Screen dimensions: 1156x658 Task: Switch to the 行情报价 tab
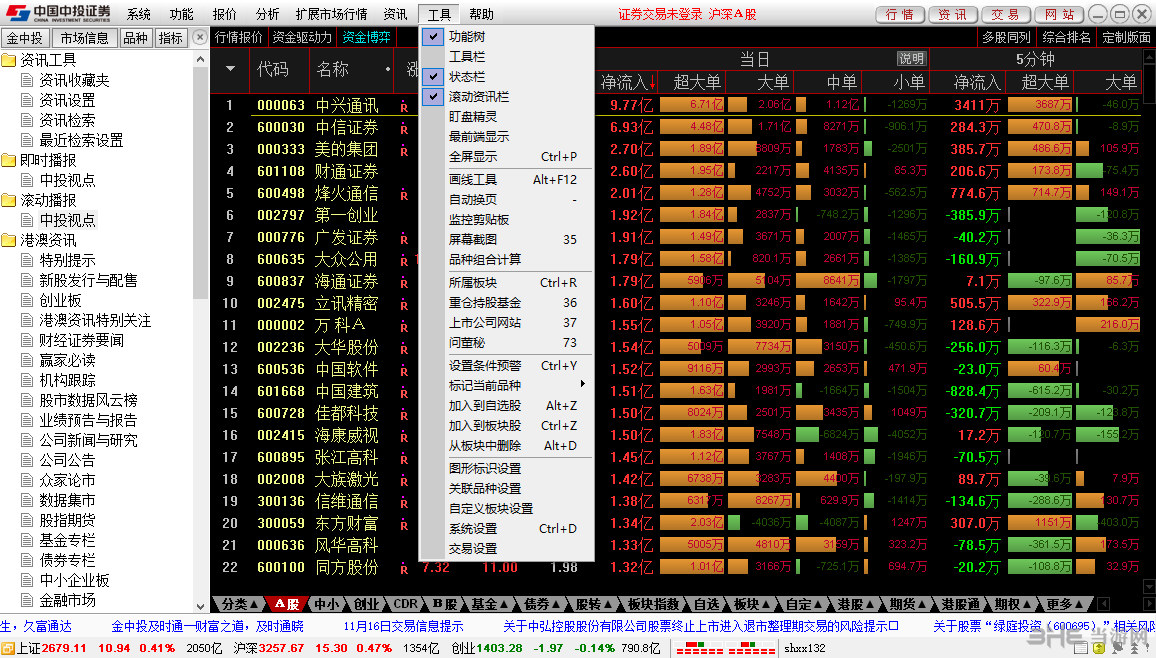[239, 37]
